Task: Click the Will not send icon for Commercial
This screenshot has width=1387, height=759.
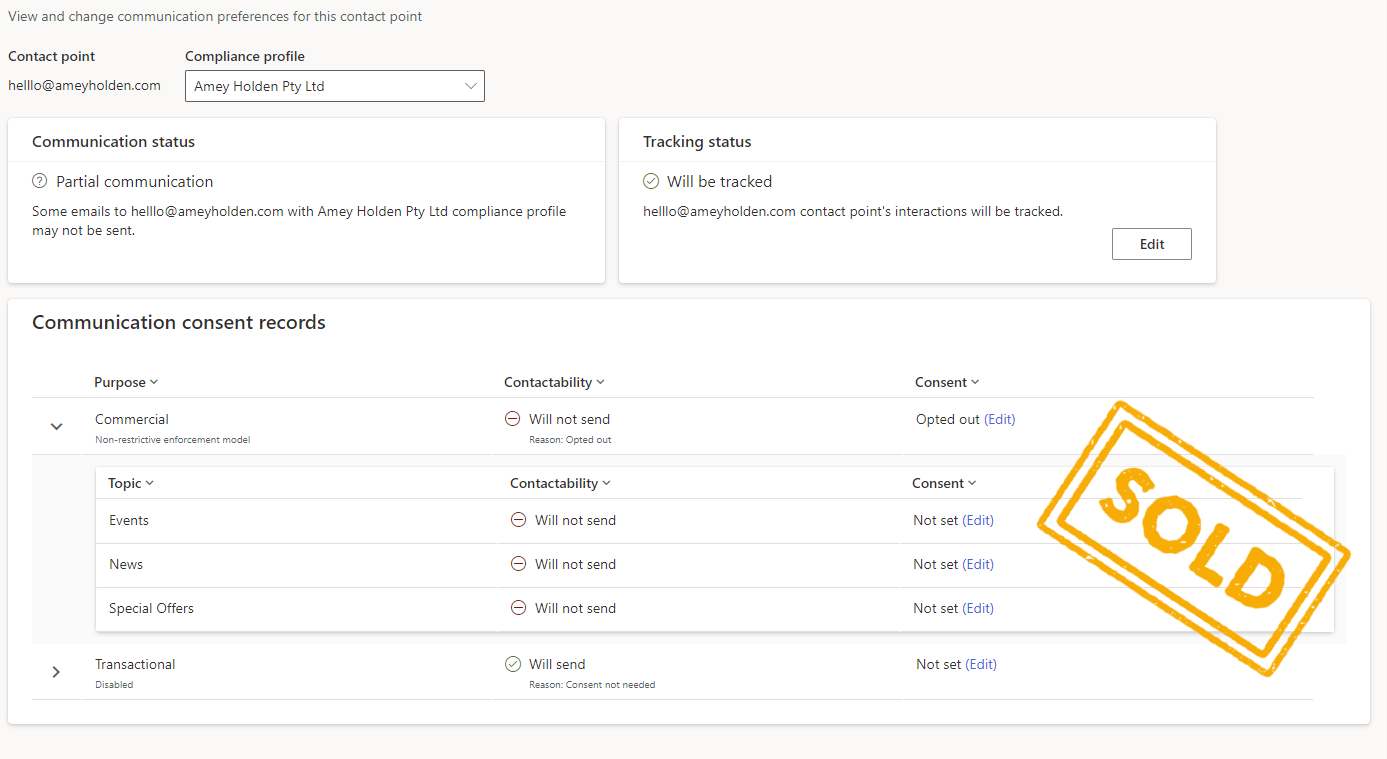Action: tap(512, 418)
